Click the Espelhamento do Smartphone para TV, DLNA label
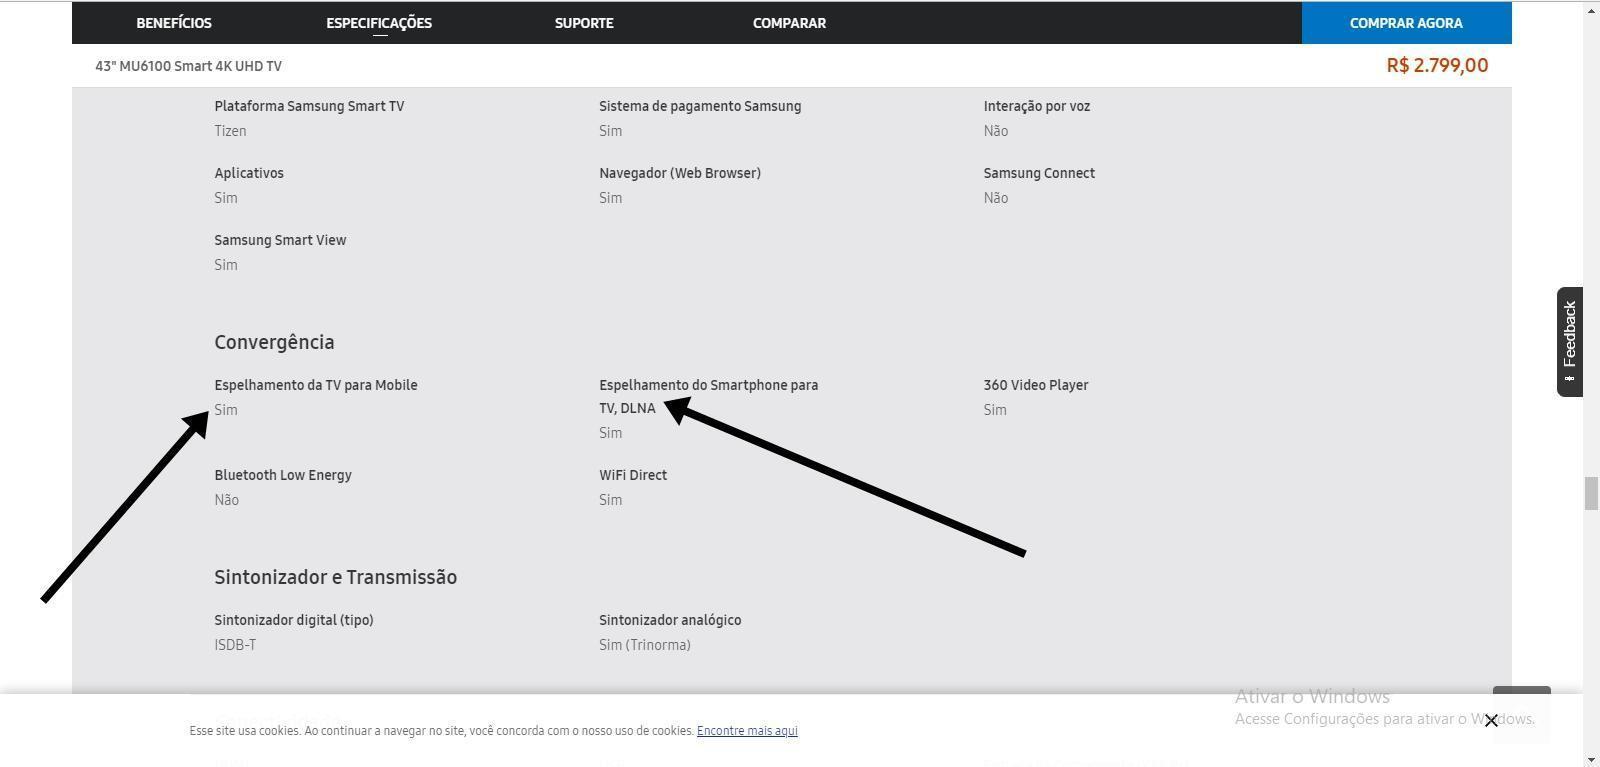Image resolution: width=1600 pixels, height=767 pixels. (x=708, y=396)
